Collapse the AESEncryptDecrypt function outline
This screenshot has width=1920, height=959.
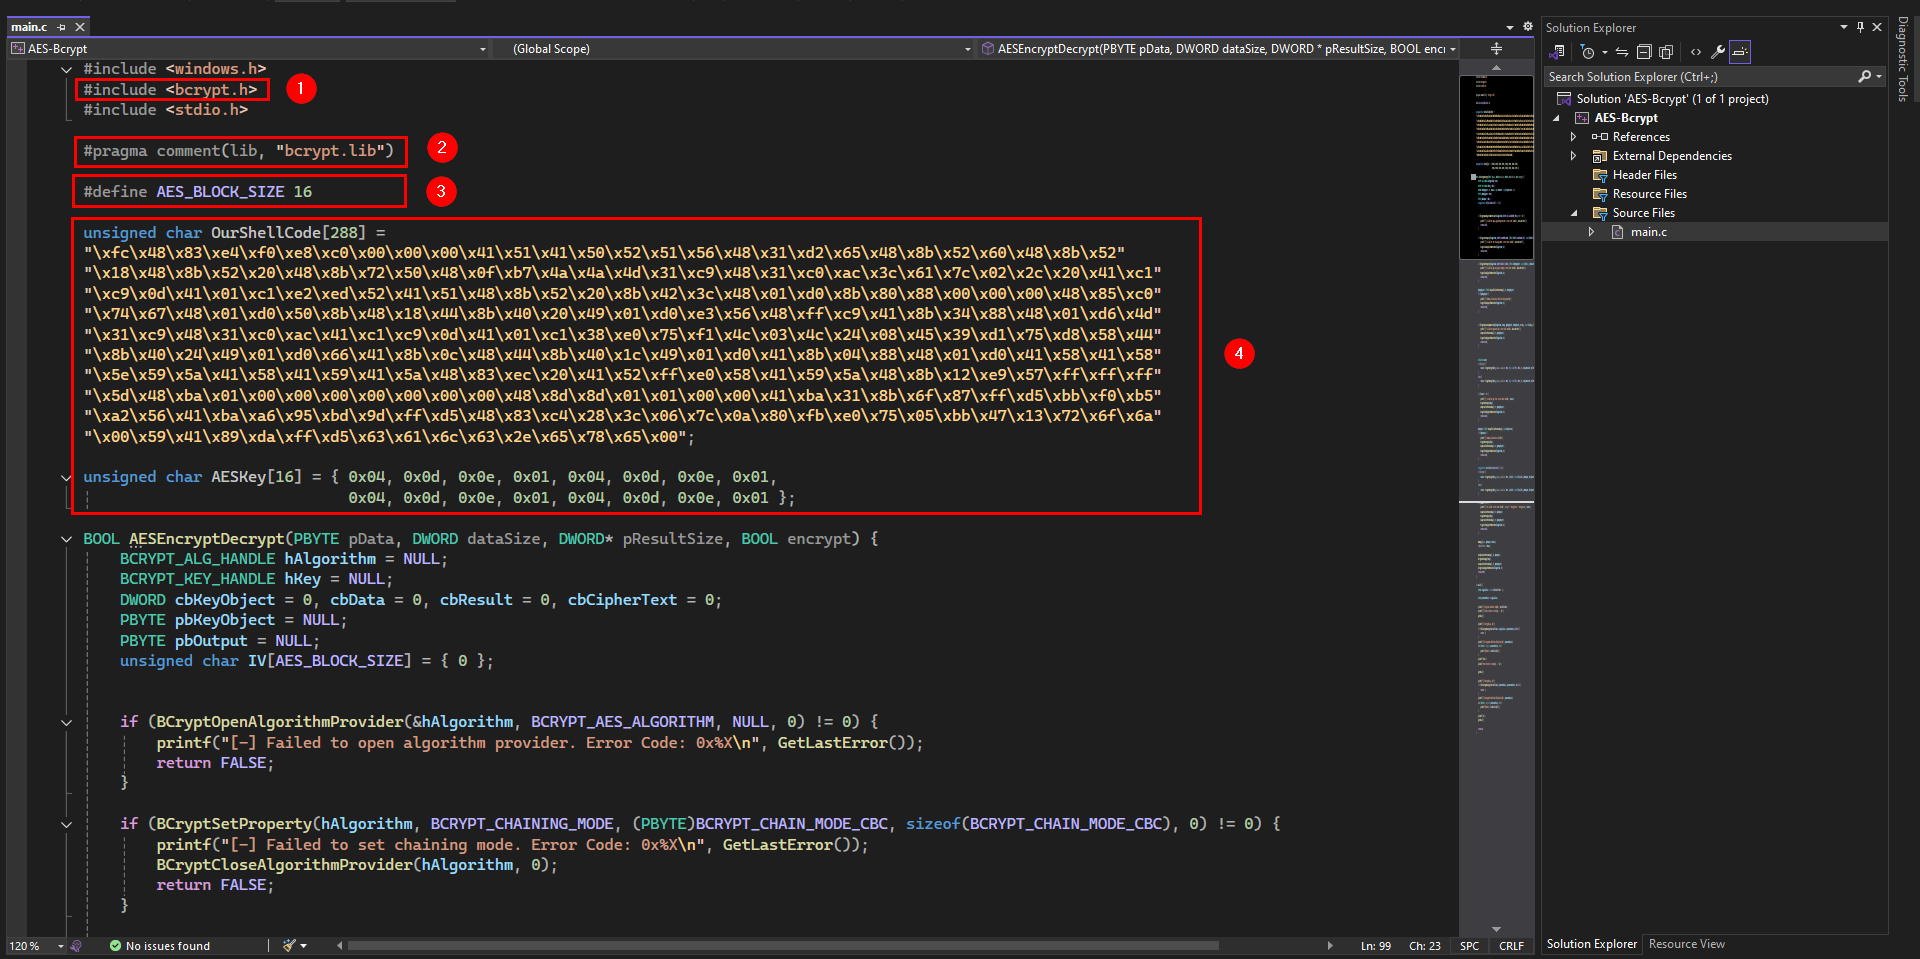click(x=67, y=539)
